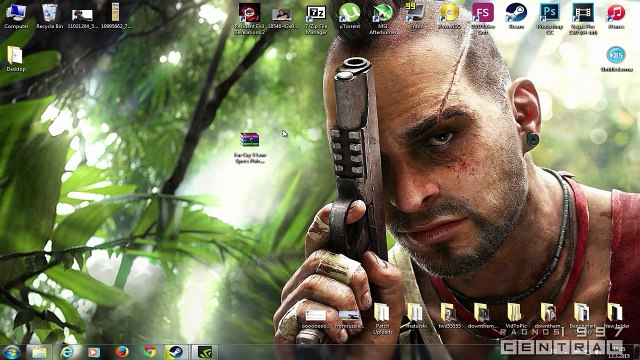Open the Recycle Bin
Image resolution: width=640 pixels, height=360 pixels.
[x=50, y=16]
